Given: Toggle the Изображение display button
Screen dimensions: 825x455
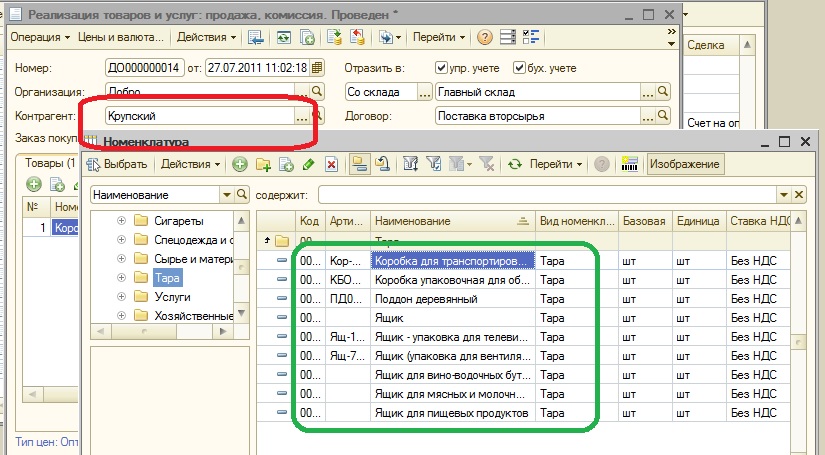Looking at the screenshot, I should [685, 164].
